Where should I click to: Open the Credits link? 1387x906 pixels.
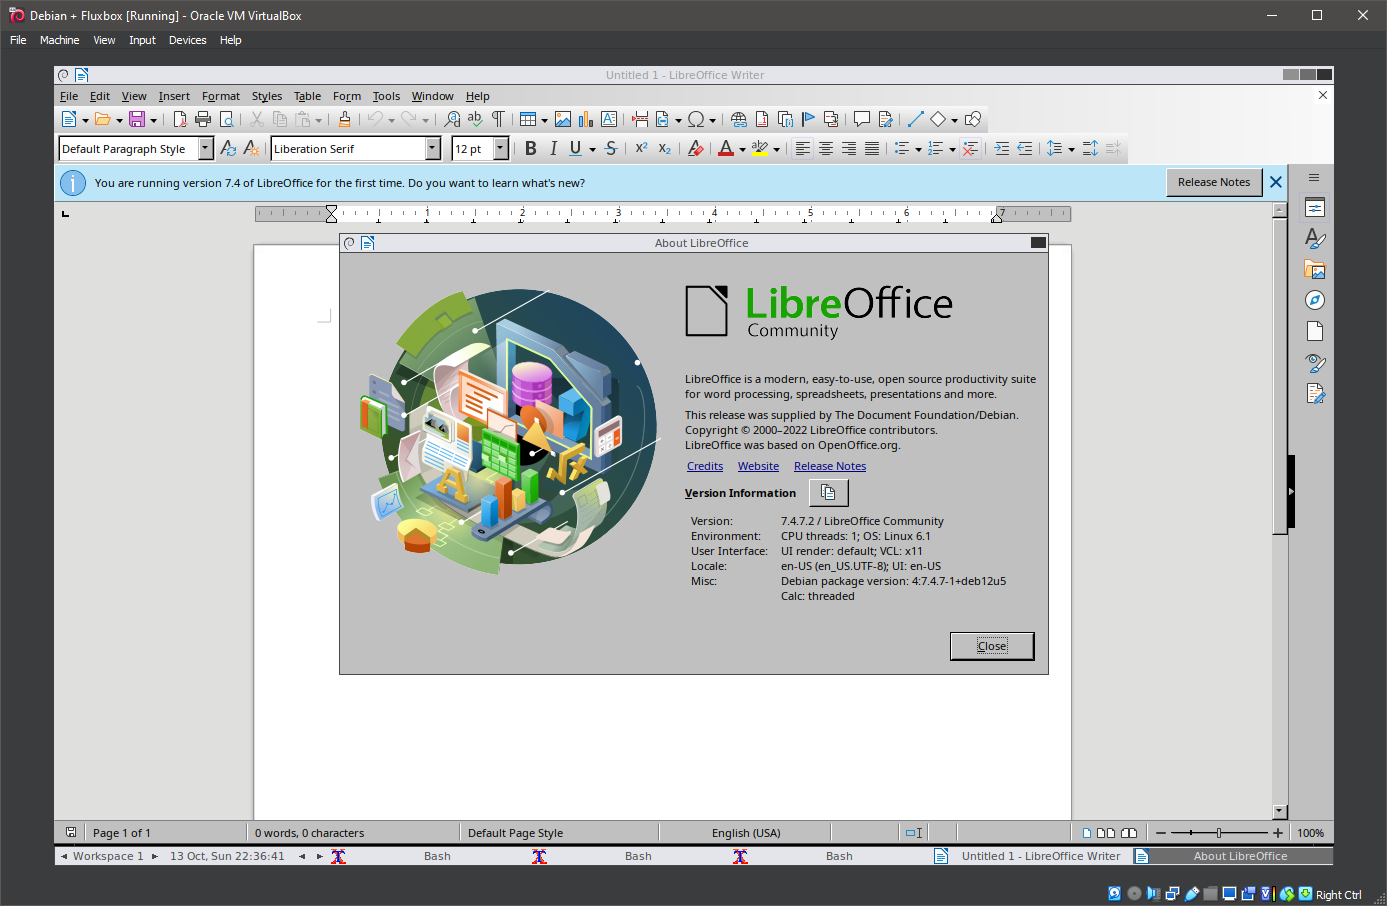coord(704,466)
